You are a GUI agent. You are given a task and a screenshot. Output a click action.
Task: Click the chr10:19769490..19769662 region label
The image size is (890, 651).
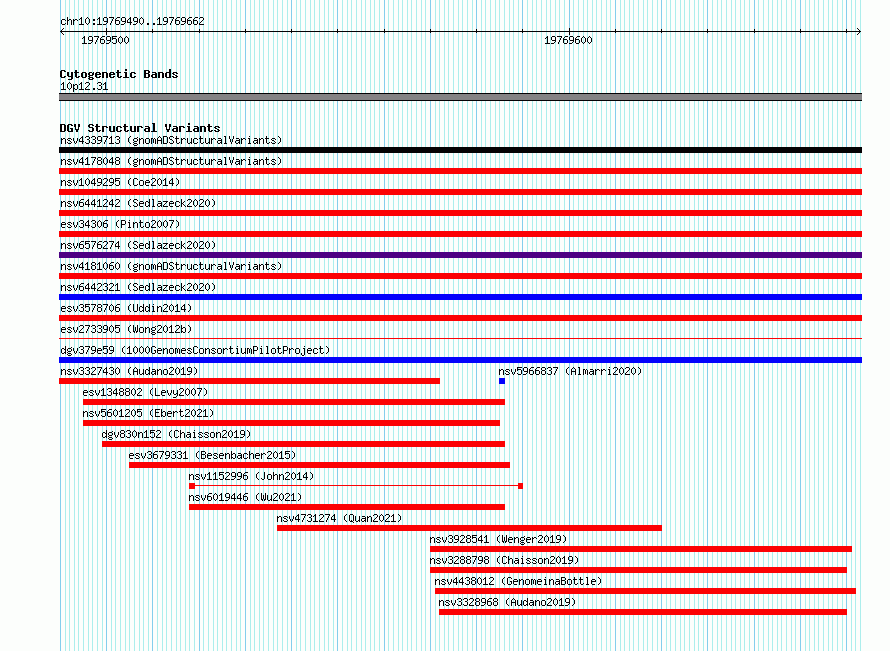pyautogui.click(x=132, y=21)
